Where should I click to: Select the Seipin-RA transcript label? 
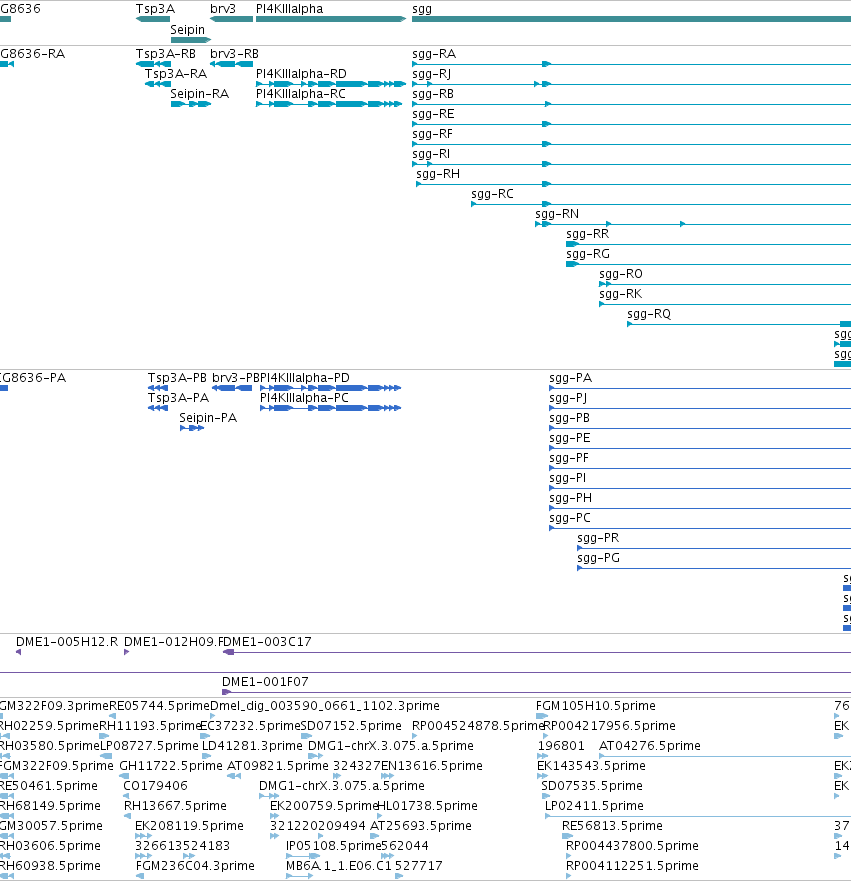coord(199,94)
